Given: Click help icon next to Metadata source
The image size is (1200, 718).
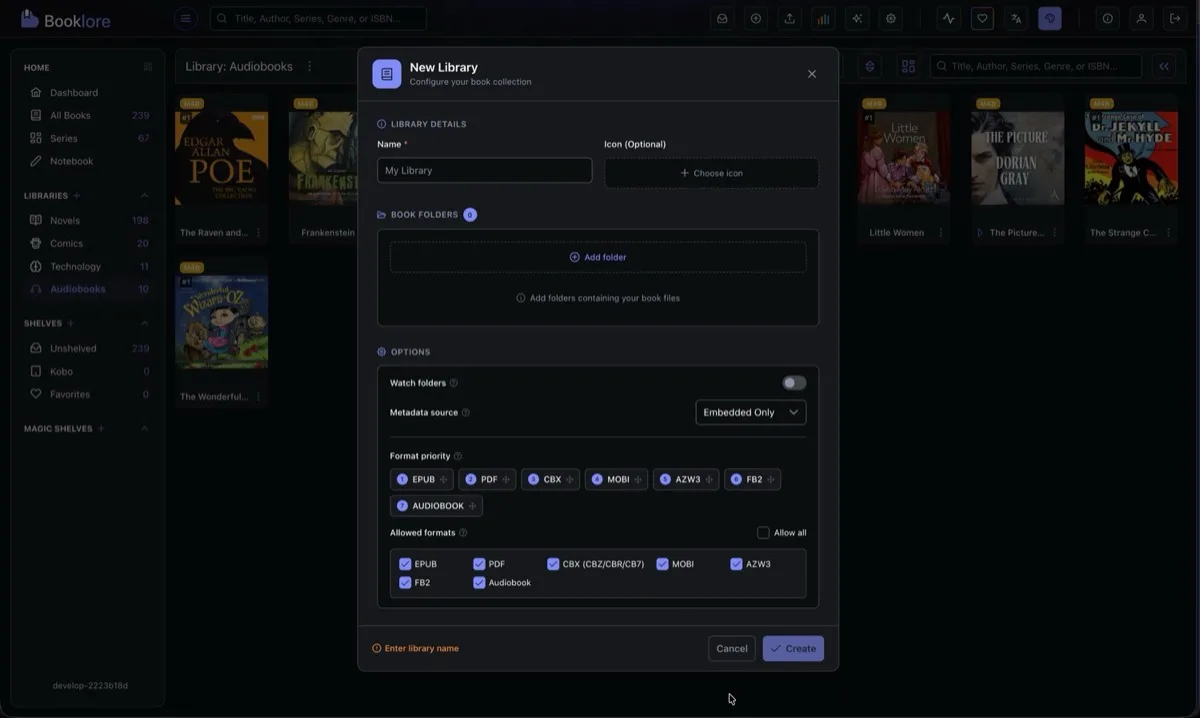Looking at the screenshot, I should click(x=466, y=412).
